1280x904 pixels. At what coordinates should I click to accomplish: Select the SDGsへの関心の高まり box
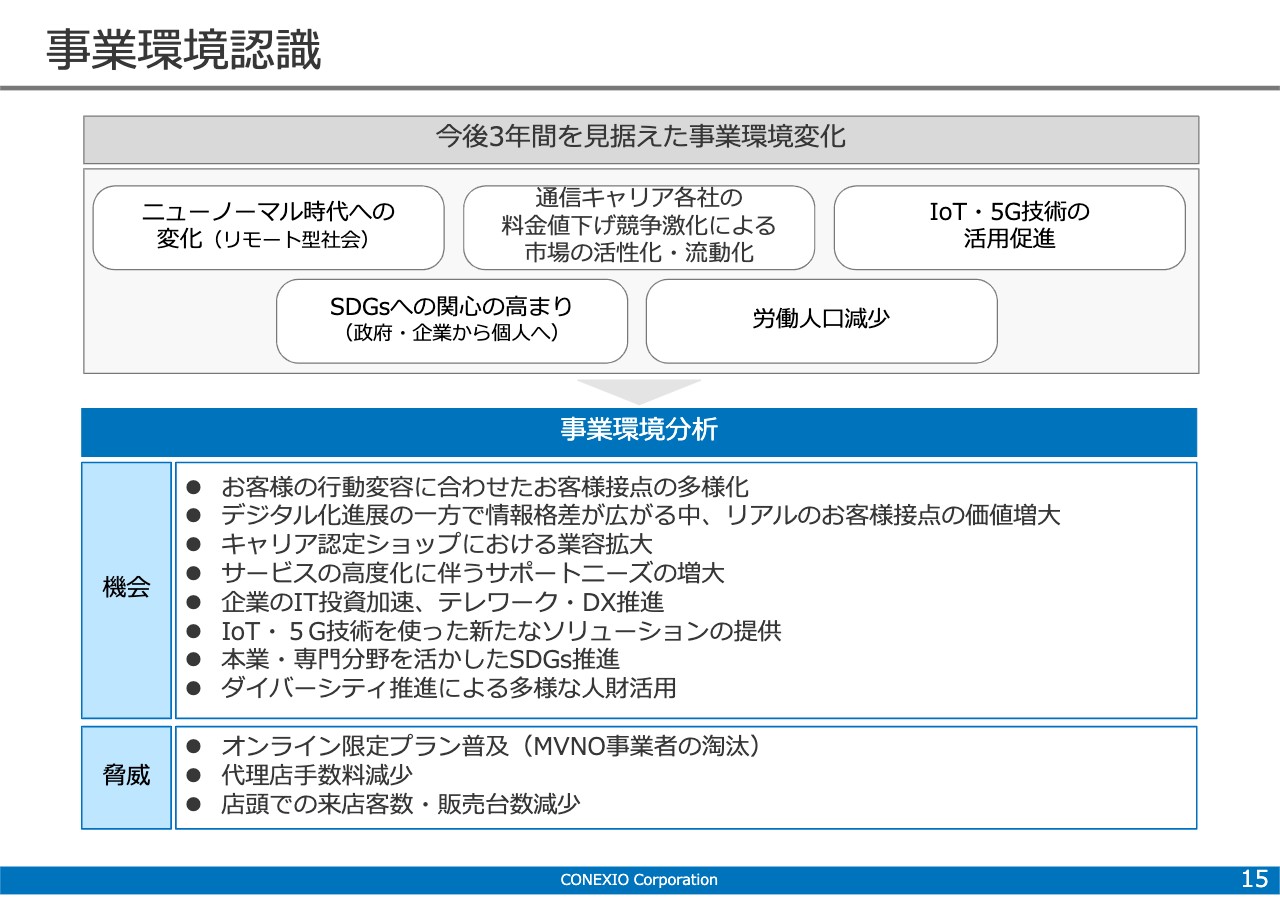pyautogui.click(x=452, y=320)
